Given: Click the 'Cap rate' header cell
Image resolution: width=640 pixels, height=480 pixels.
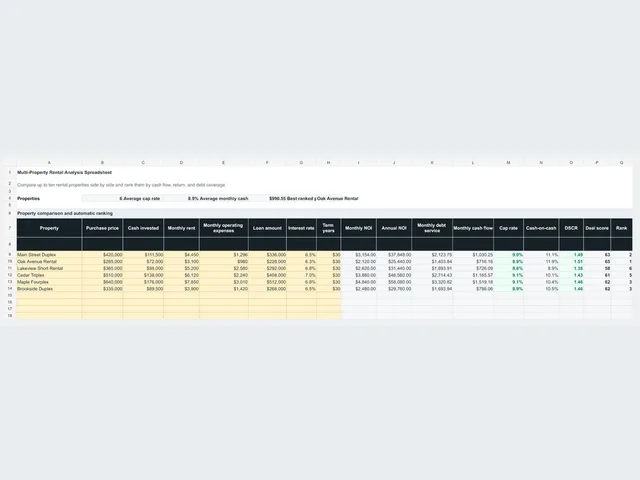Looking at the screenshot, I should (x=509, y=228).
